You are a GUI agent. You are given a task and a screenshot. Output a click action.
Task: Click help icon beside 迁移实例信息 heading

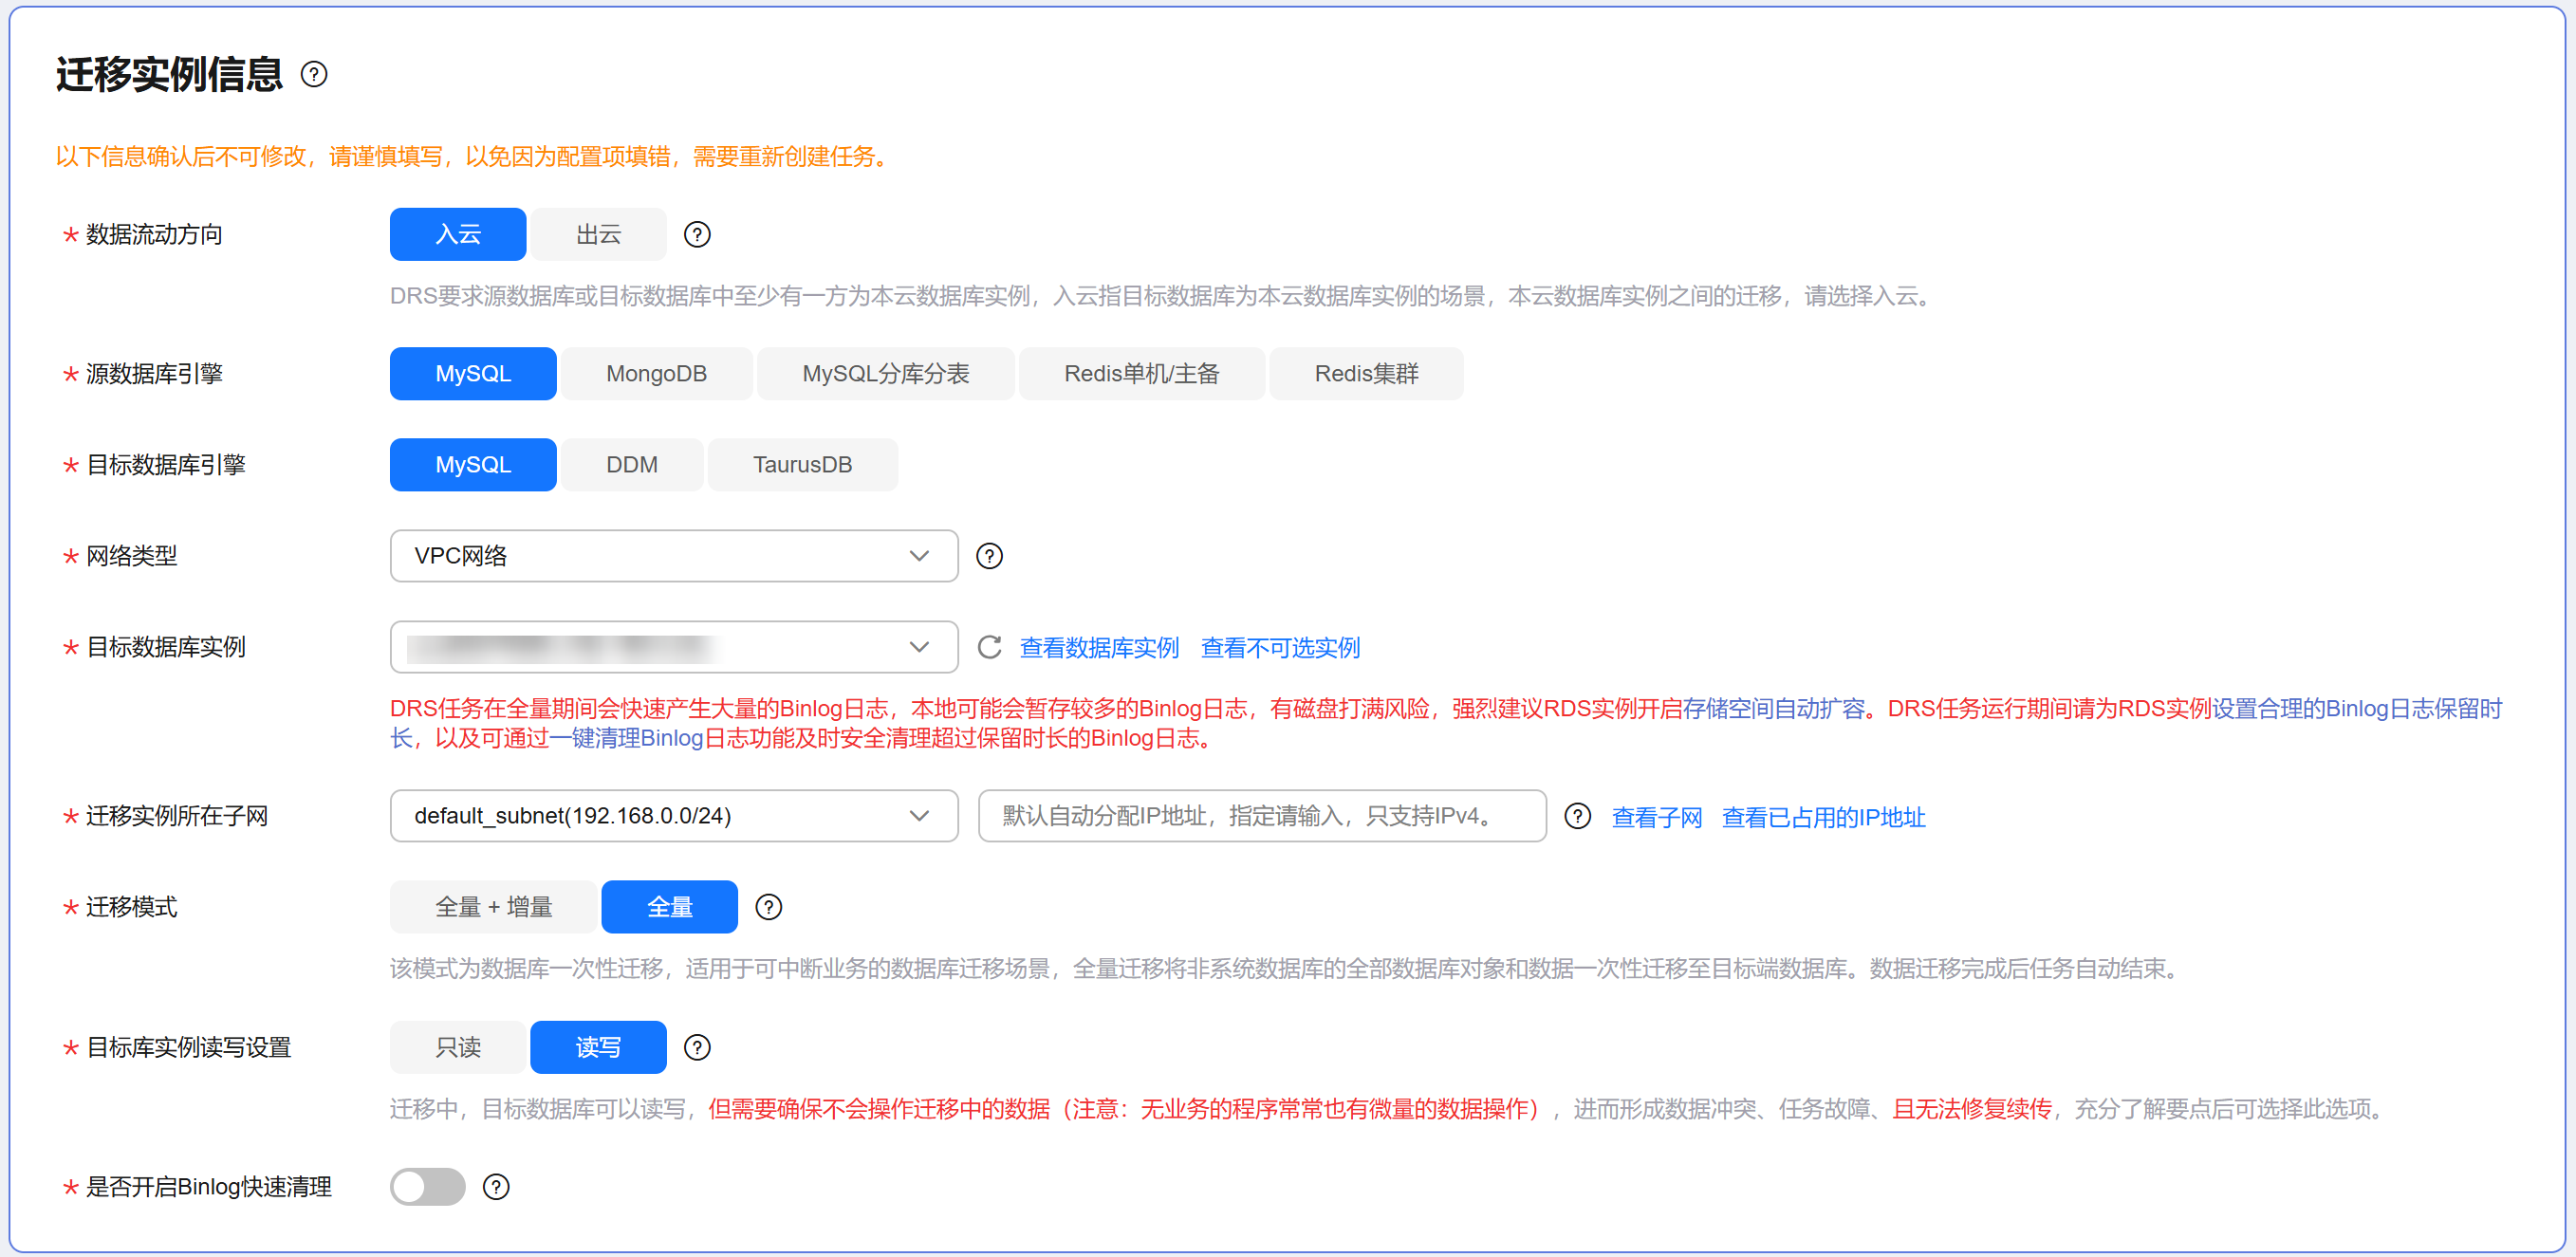click(314, 74)
